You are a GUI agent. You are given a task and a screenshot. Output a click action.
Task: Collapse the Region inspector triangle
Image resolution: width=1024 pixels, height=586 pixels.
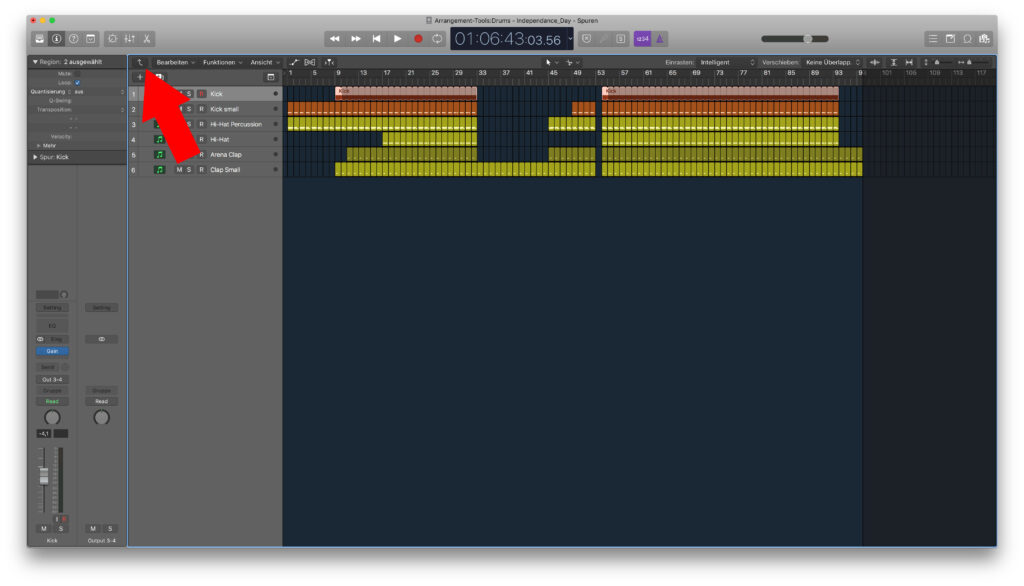coord(35,61)
